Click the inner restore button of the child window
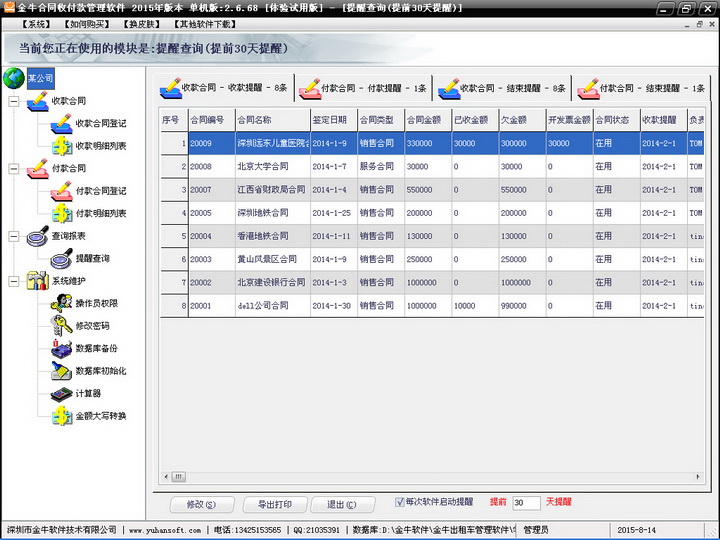The width and height of the screenshot is (720, 540). [x=699, y=24]
